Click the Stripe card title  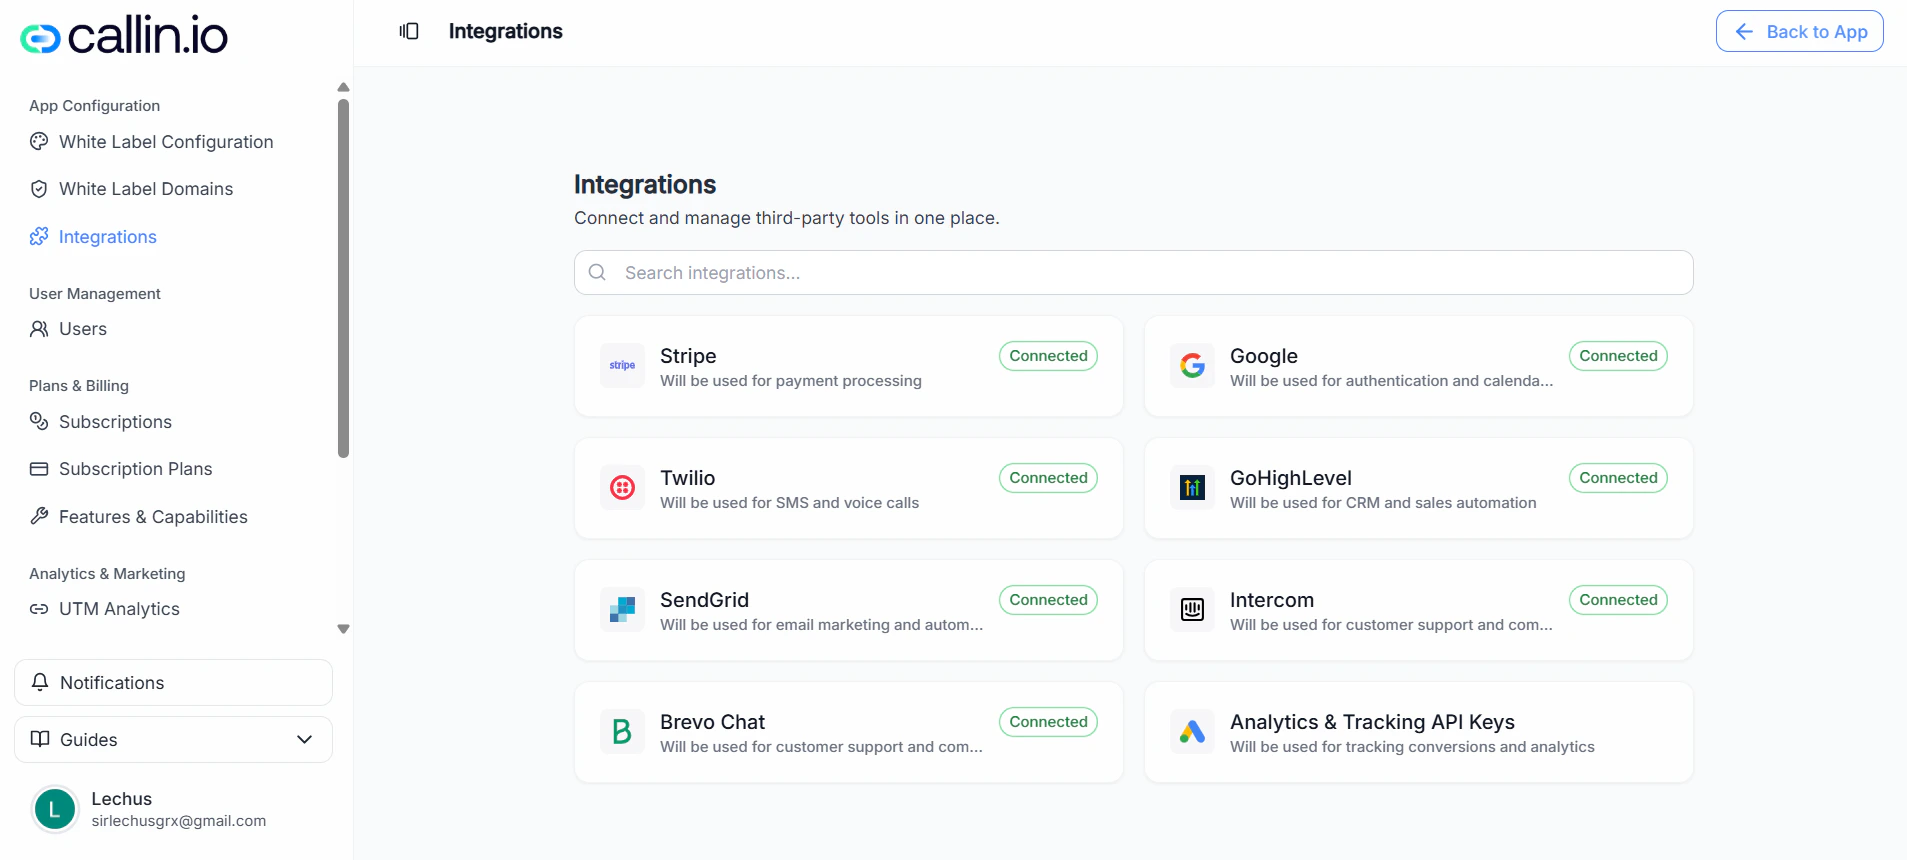[x=688, y=356]
